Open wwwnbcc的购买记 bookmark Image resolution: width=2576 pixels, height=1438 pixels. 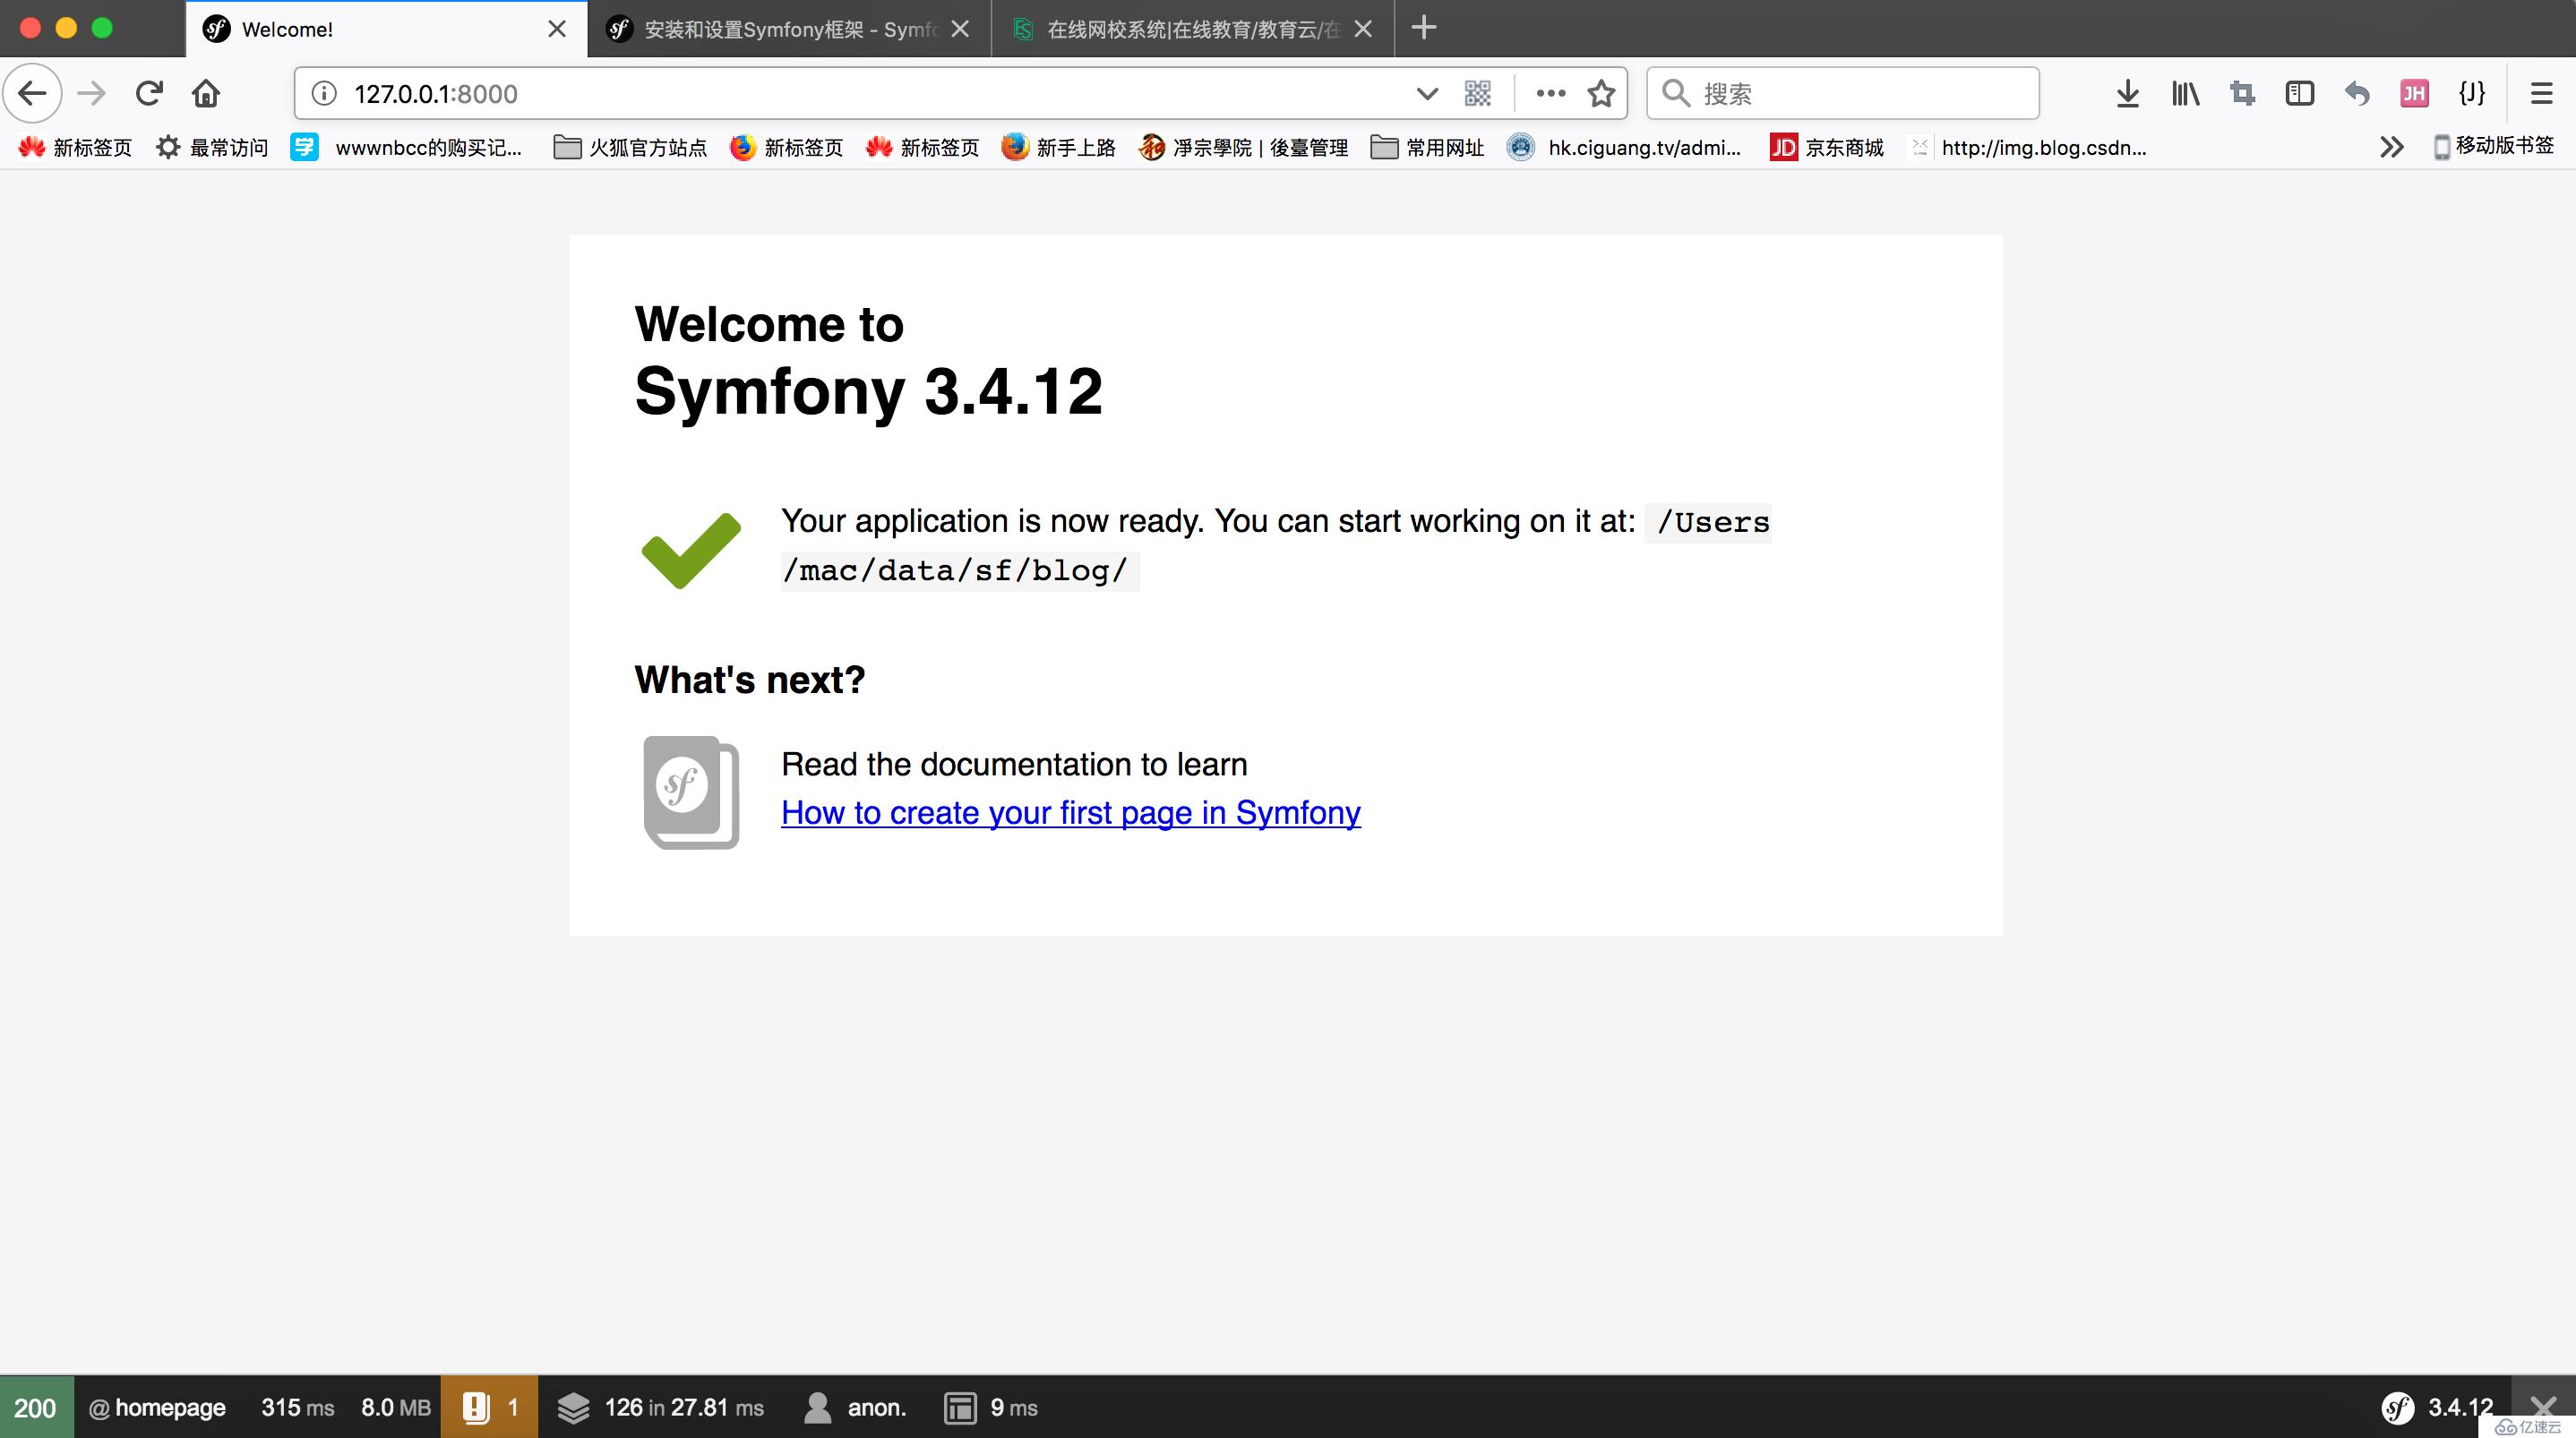(407, 147)
